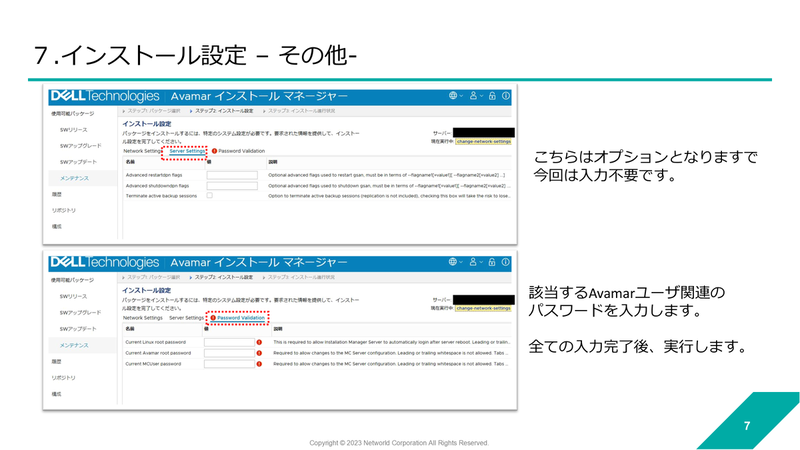
Task: Open dropdown arrow beside user icon in Password Validation screenshot
Action: (x=481, y=262)
